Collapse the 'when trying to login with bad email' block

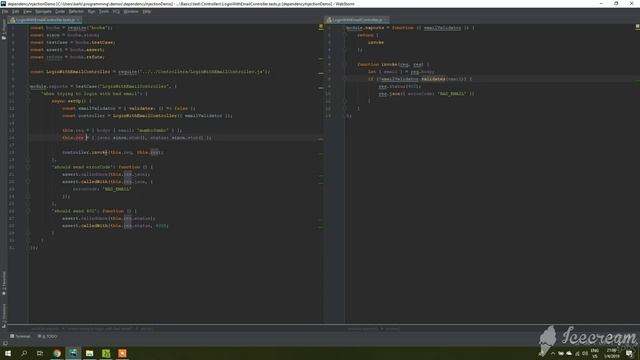pos(28,94)
